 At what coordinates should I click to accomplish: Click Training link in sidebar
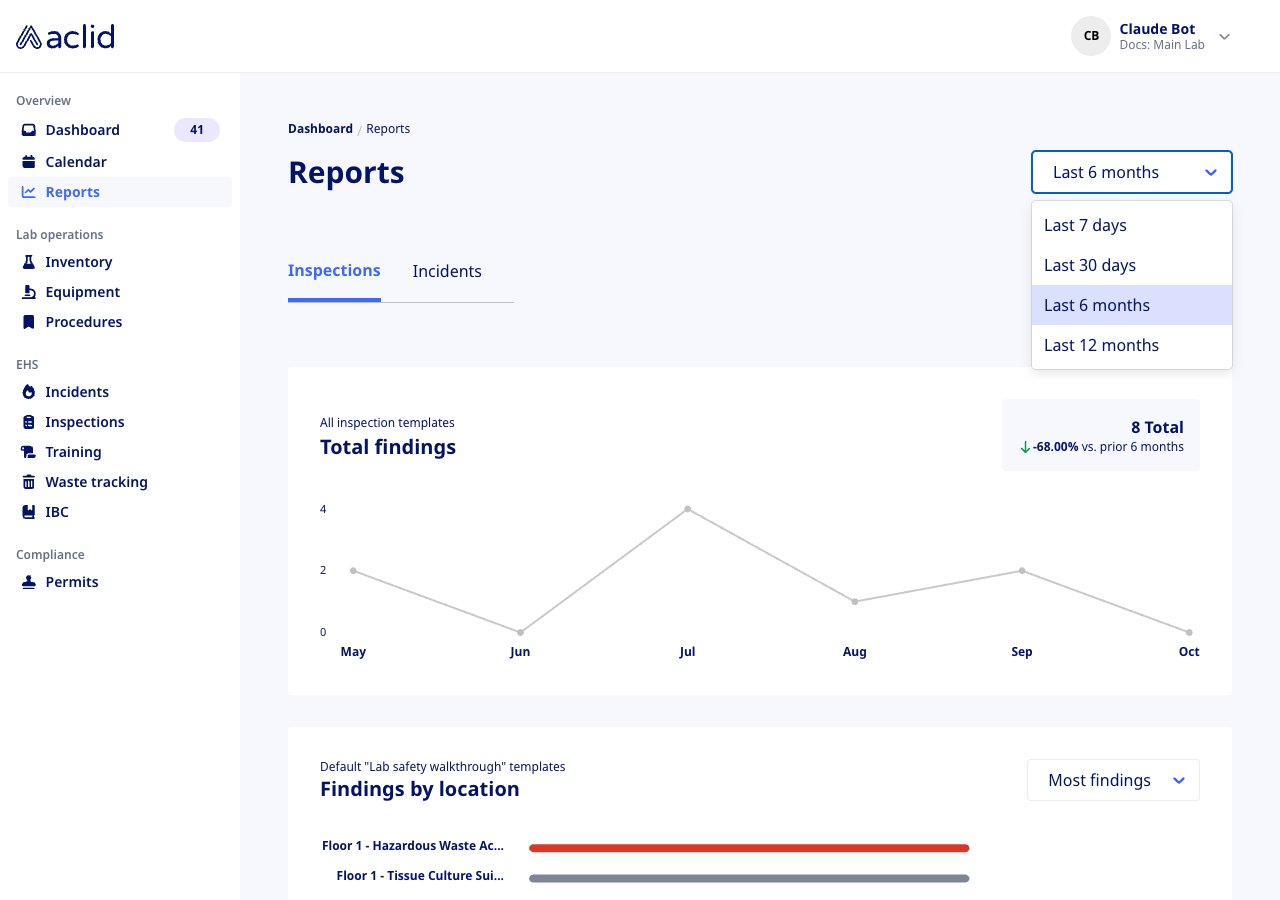[x=73, y=452]
